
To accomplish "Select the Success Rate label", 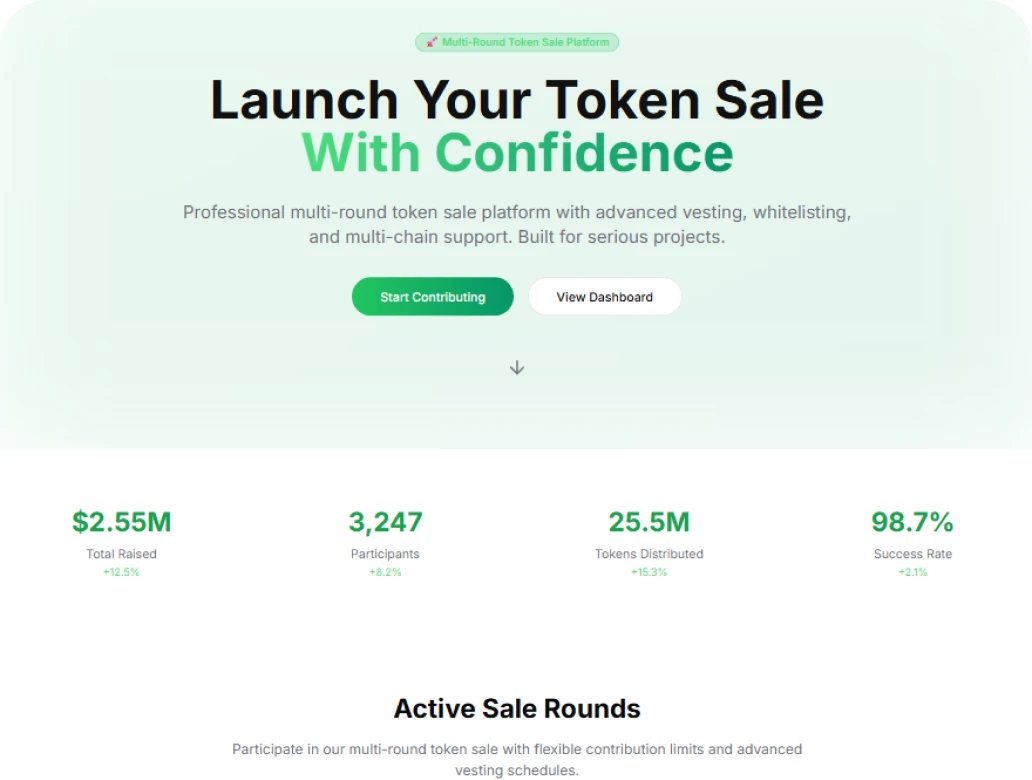I will 912,554.
